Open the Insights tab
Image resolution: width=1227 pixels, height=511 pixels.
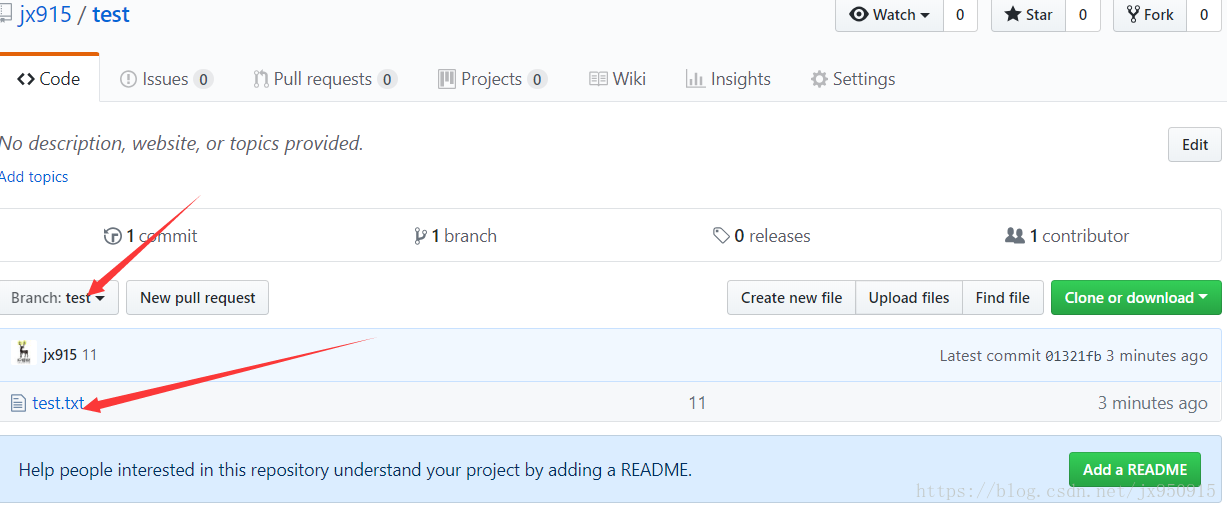(728, 79)
